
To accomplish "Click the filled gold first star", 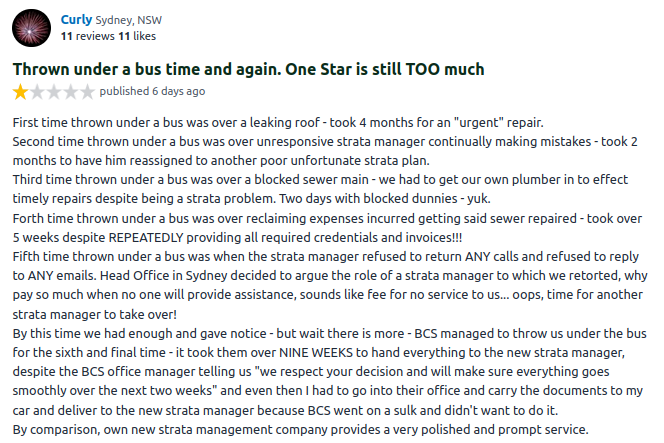I will tap(20, 92).
